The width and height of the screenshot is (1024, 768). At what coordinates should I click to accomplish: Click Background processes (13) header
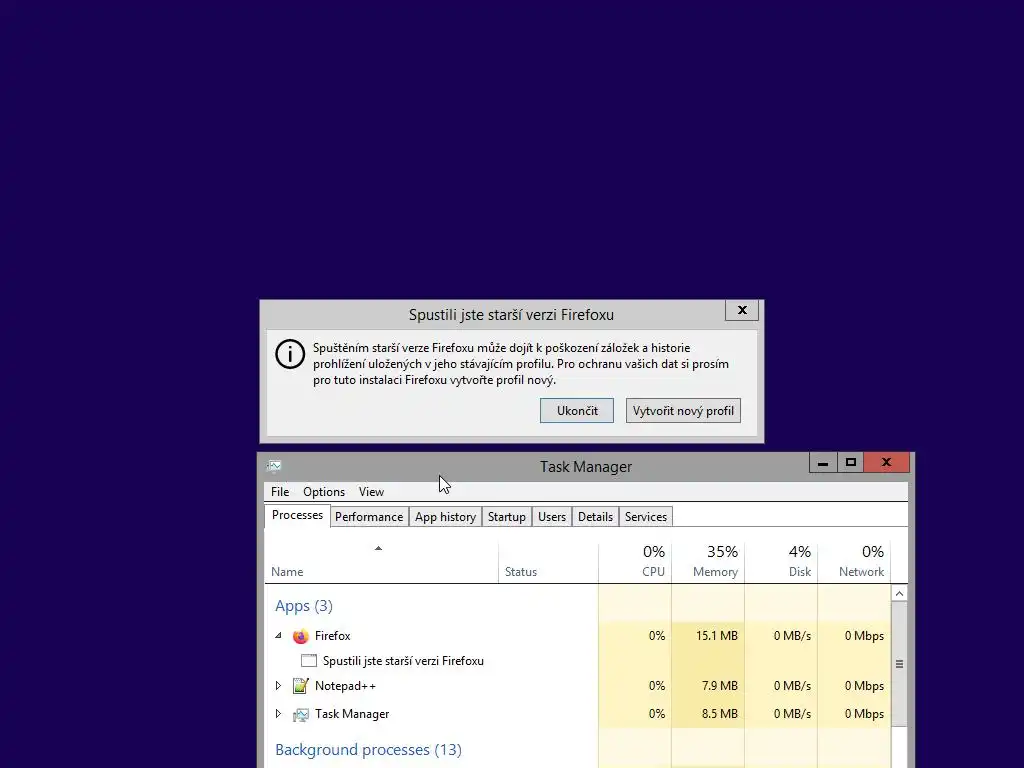click(x=368, y=750)
